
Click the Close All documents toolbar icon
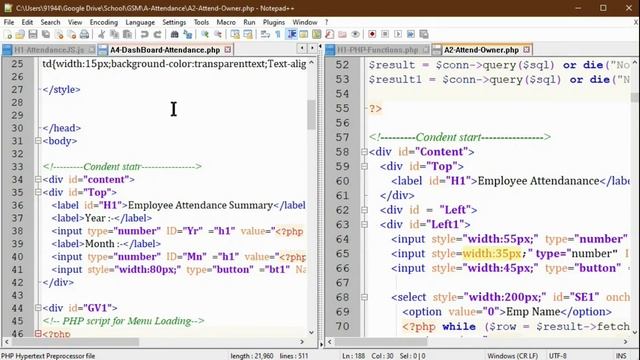click(x=71, y=35)
